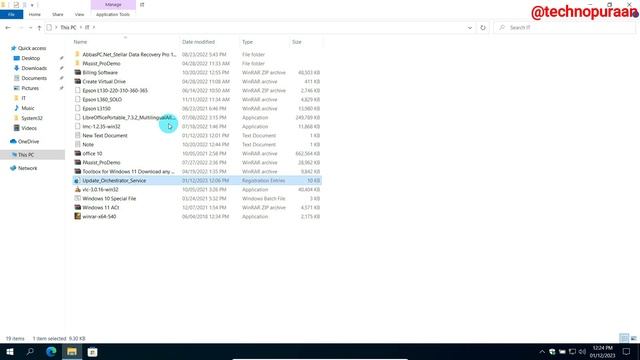This screenshot has width=640, height=360.
Task: Open Microsoft Store from taskbar
Action: [93, 351]
